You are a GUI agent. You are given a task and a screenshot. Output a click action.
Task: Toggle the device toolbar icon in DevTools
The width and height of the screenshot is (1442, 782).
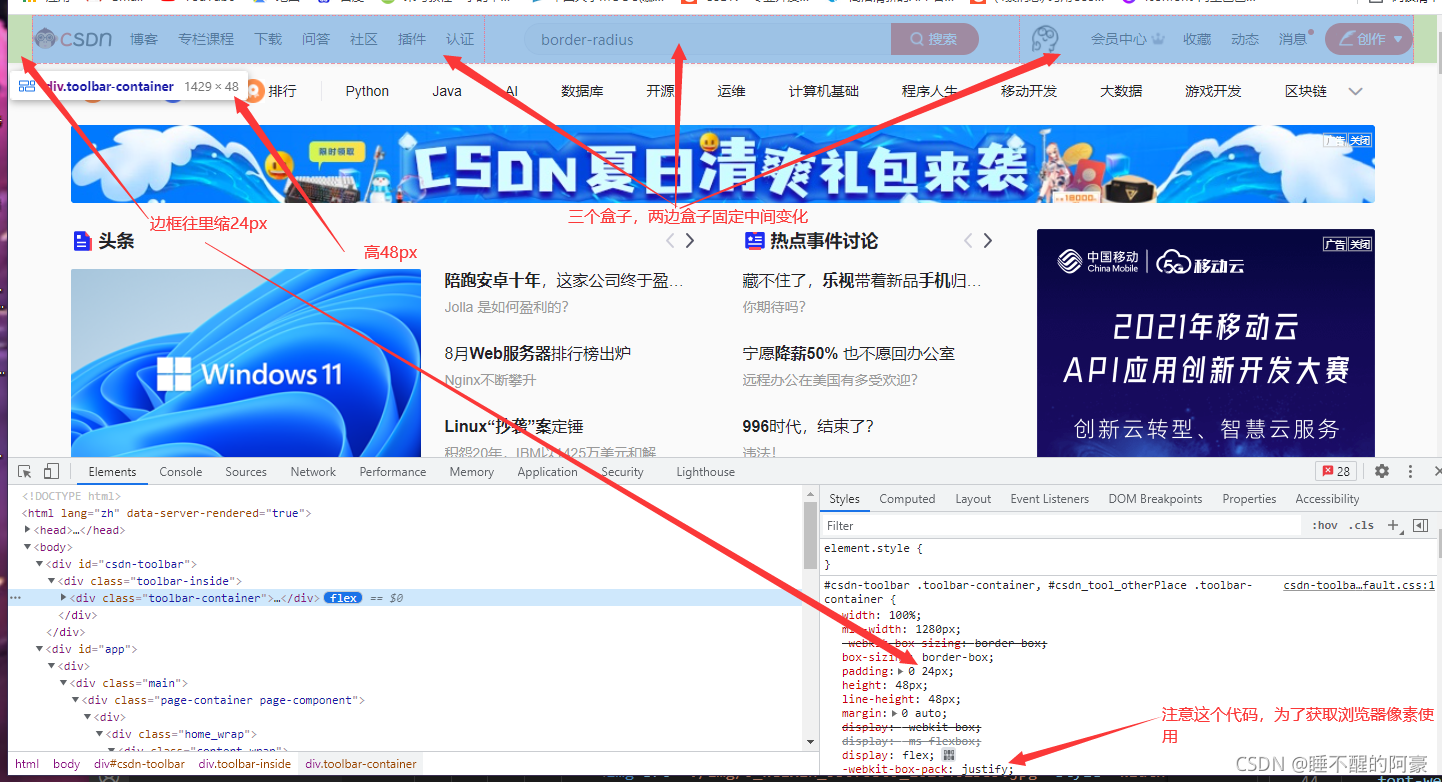tap(51, 472)
